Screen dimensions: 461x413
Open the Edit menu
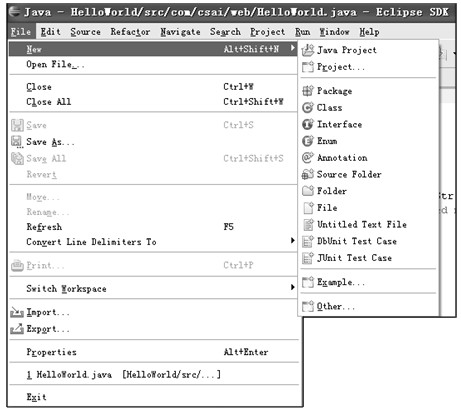pyautogui.click(x=51, y=32)
